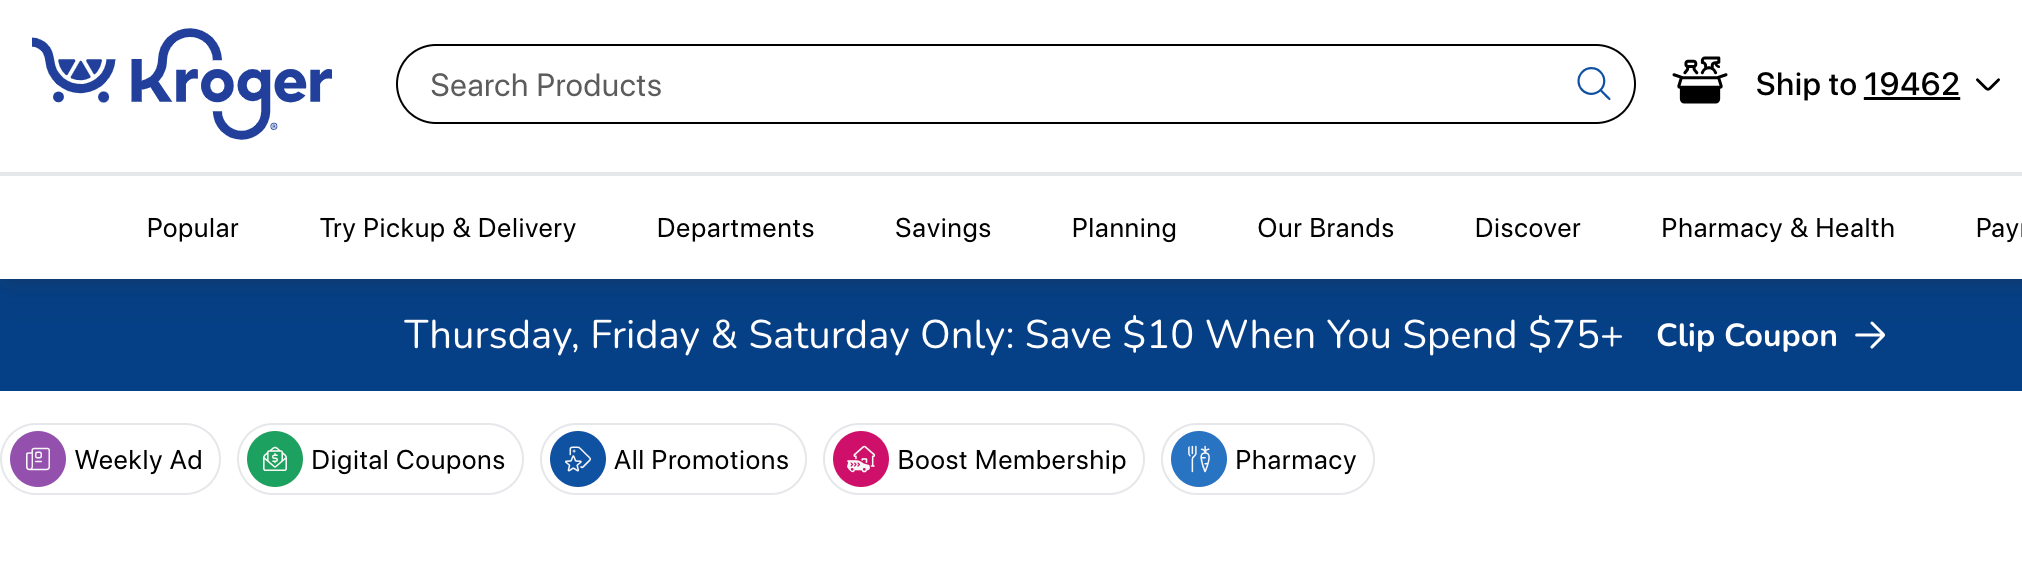Screen dimensions: 2022x568
Task: Expand the Ship to location chevron
Action: click(x=1989, y=85)
